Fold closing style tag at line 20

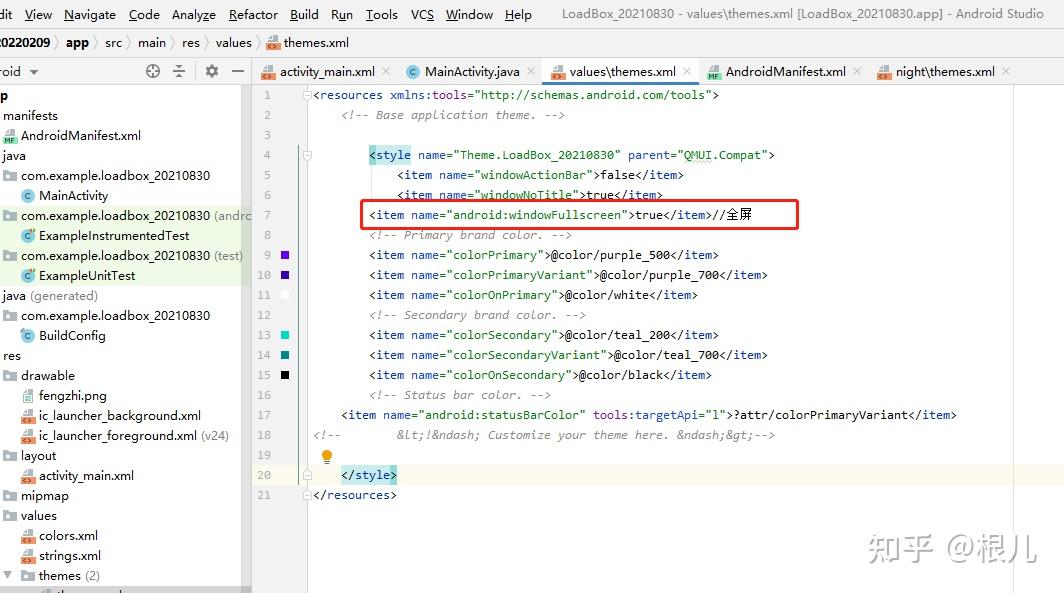(x=307, y=475)
